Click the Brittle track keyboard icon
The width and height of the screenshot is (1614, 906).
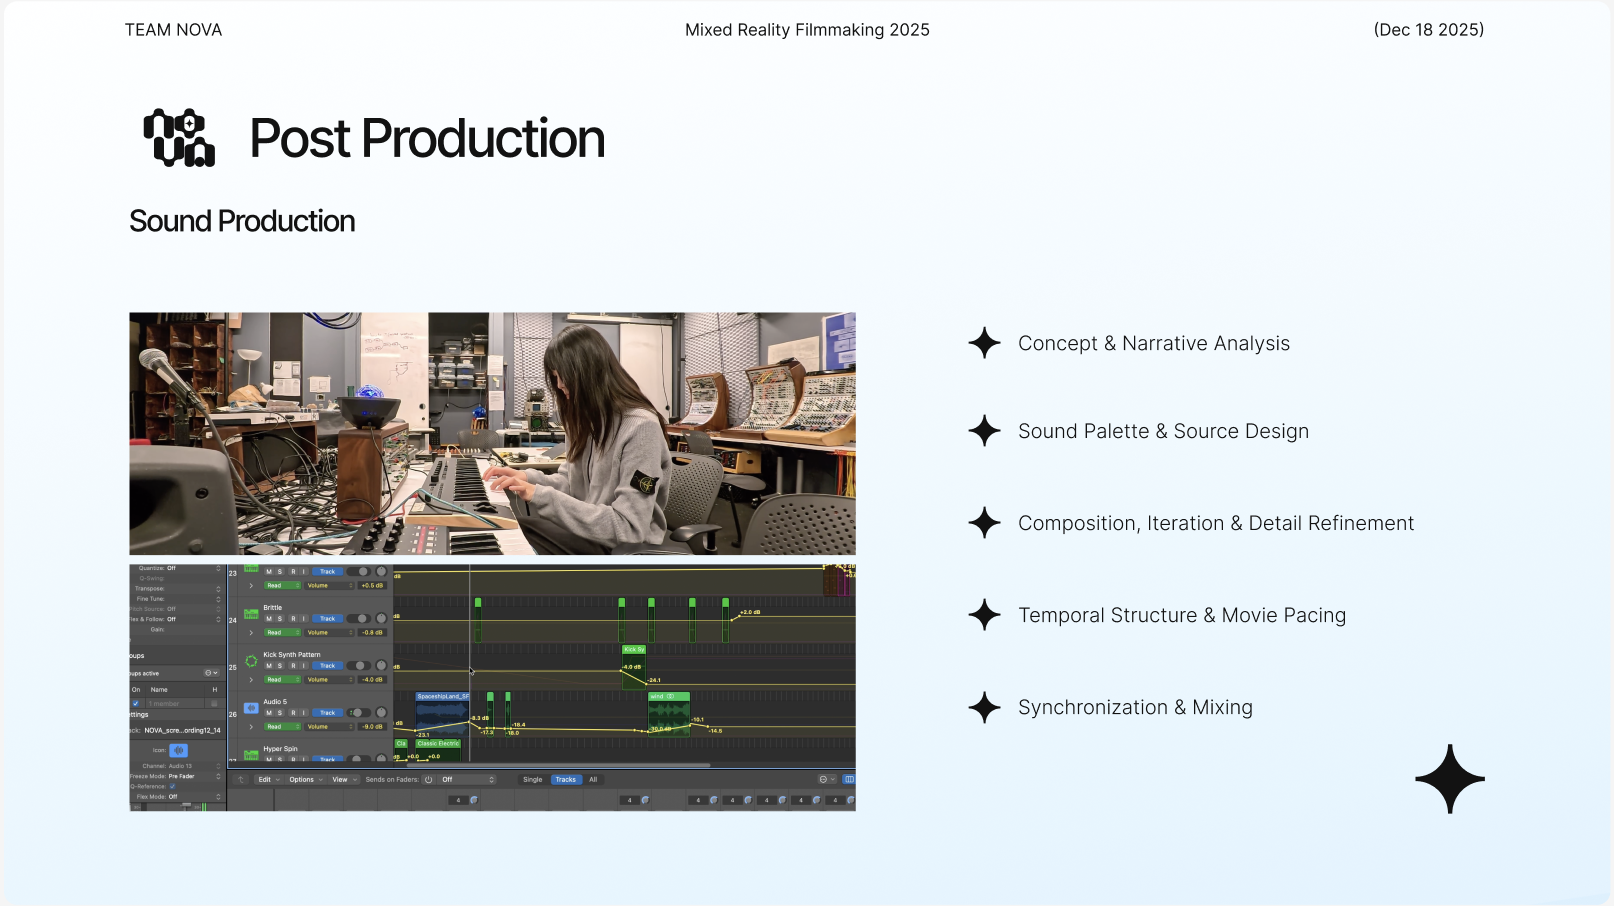coord(251,613)
